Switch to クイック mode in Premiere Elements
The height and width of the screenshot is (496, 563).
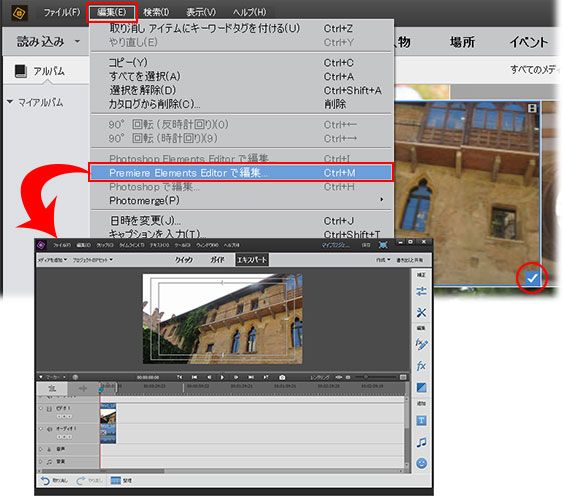[x=184, y=260]
